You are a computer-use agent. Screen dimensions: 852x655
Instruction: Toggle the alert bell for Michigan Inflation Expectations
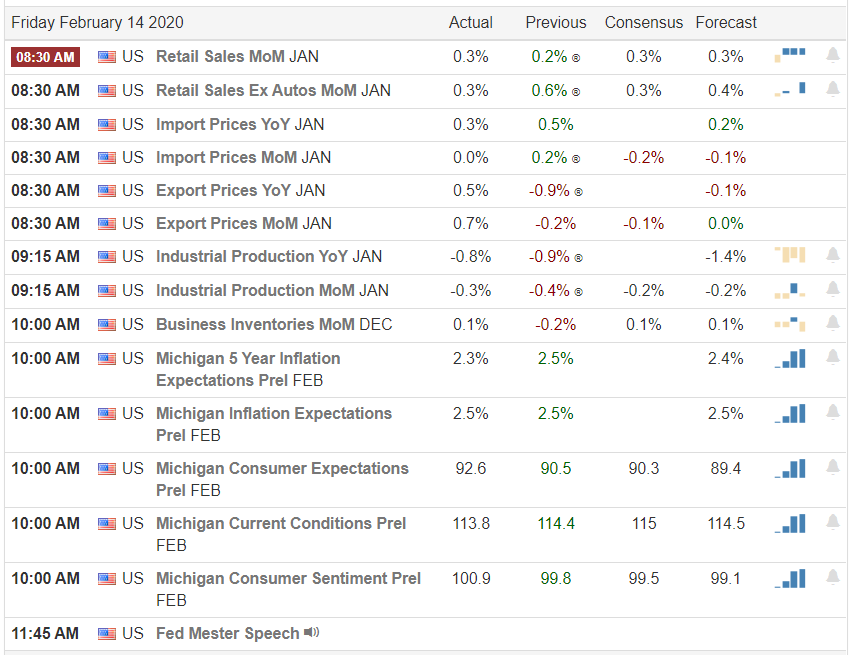[x=833, y=413]
